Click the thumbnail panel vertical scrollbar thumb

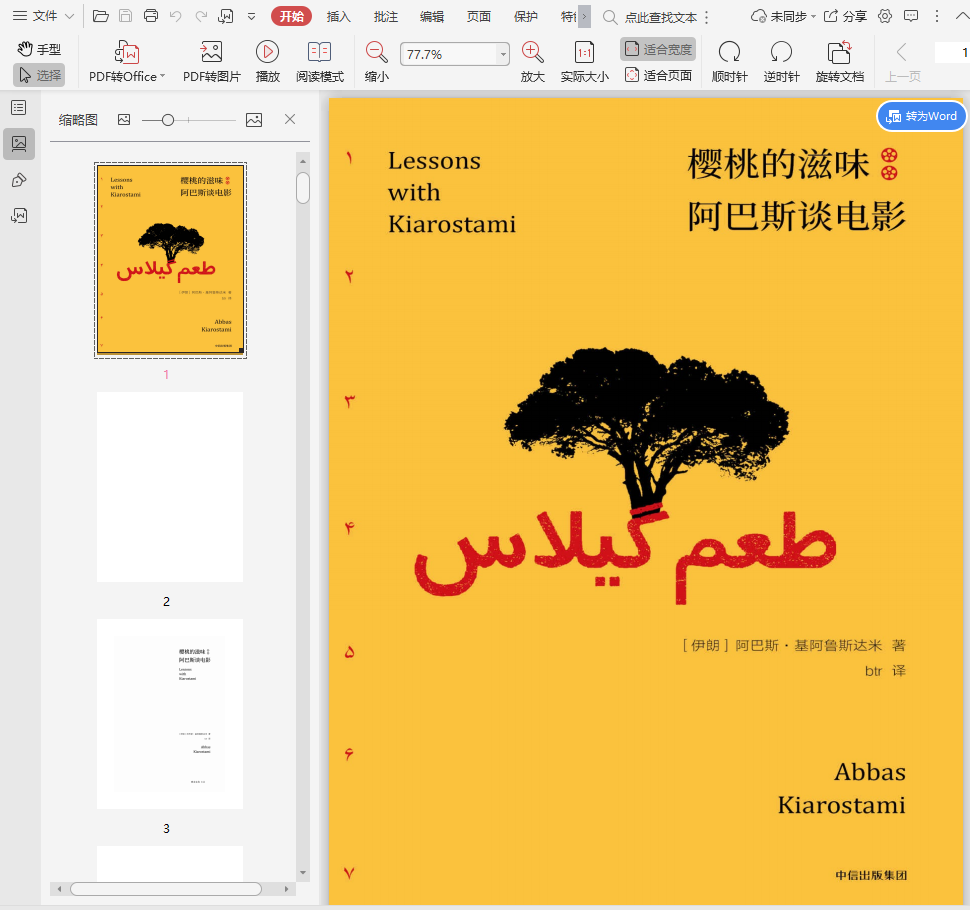(303, 188)
